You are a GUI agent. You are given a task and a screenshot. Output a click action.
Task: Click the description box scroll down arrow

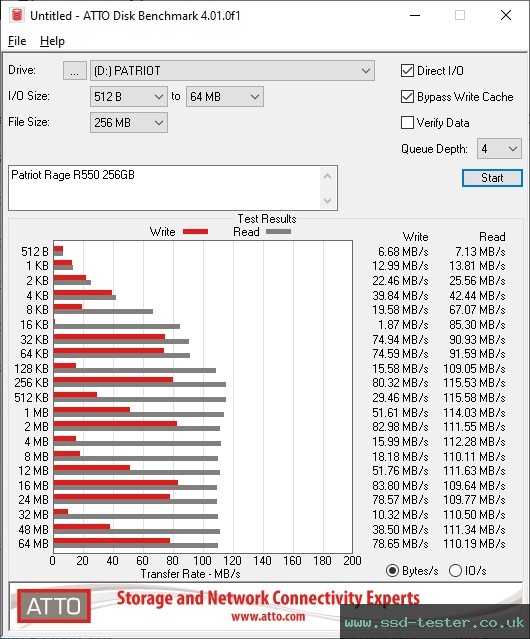[x=328, y=201]
